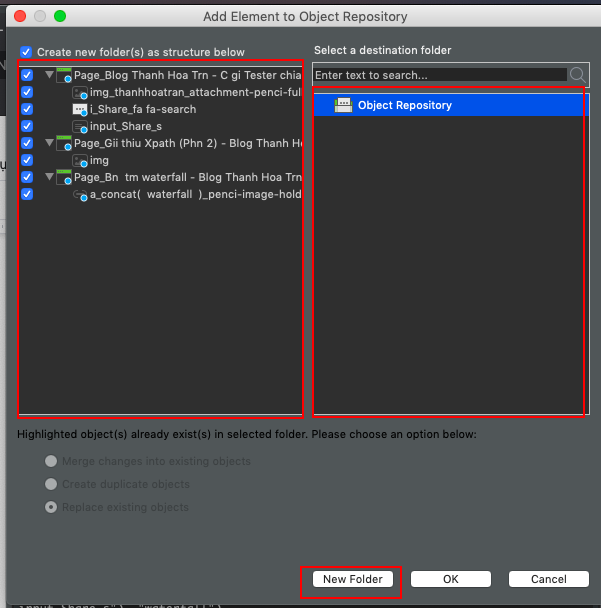Click the page icon of Page_Blog Thanh Hoa Trn
601x608 pixels.
[64, 75]
